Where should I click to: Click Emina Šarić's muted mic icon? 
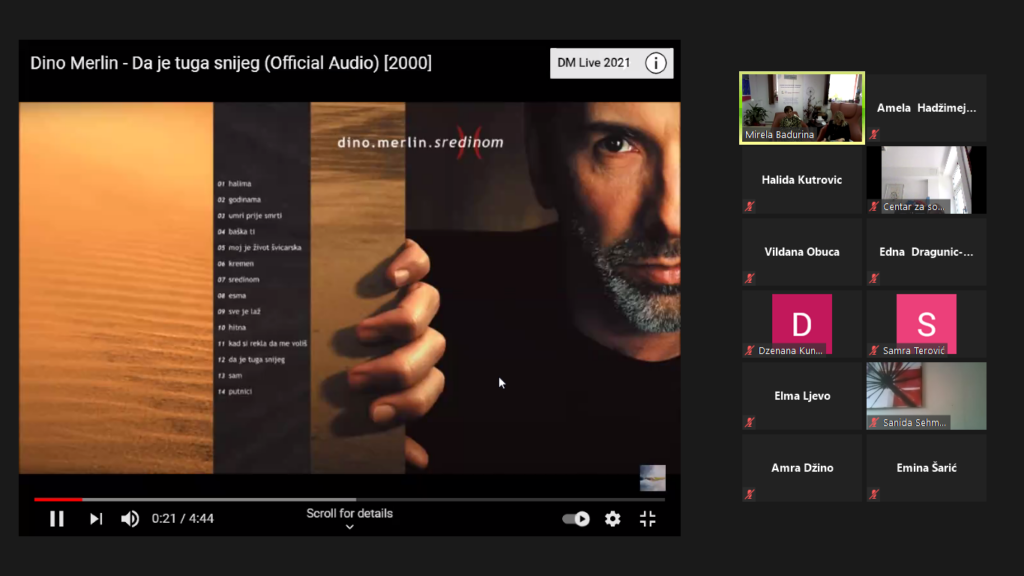tap(874, 494)
